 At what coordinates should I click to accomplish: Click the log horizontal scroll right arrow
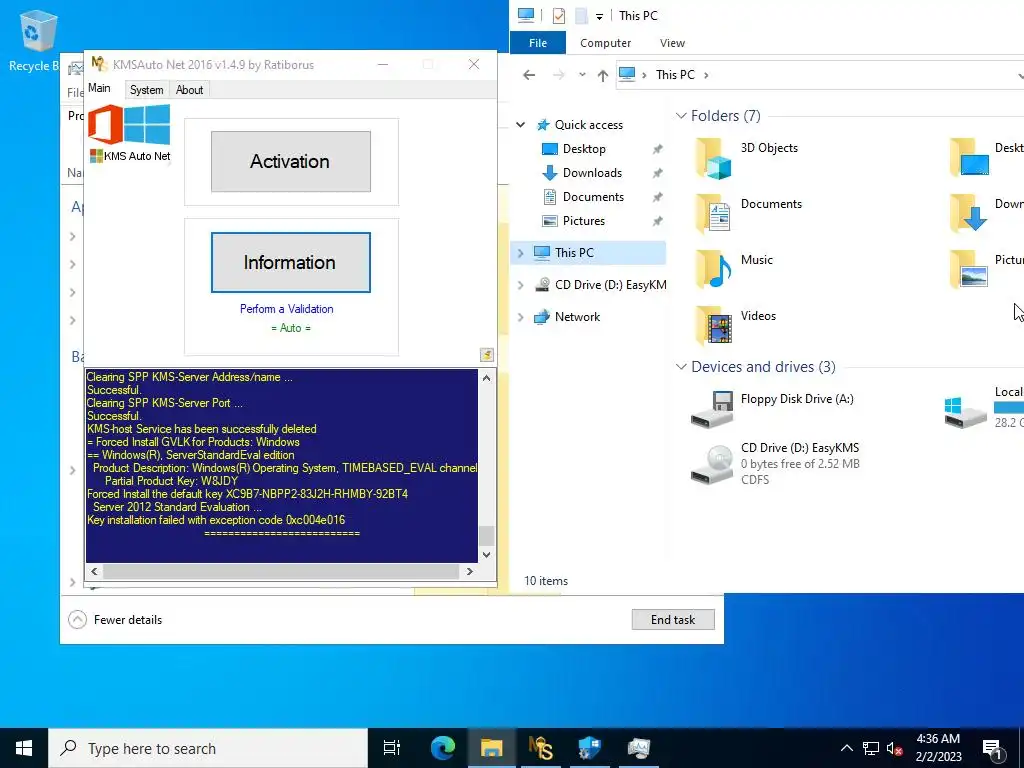[x=469, y=571]
